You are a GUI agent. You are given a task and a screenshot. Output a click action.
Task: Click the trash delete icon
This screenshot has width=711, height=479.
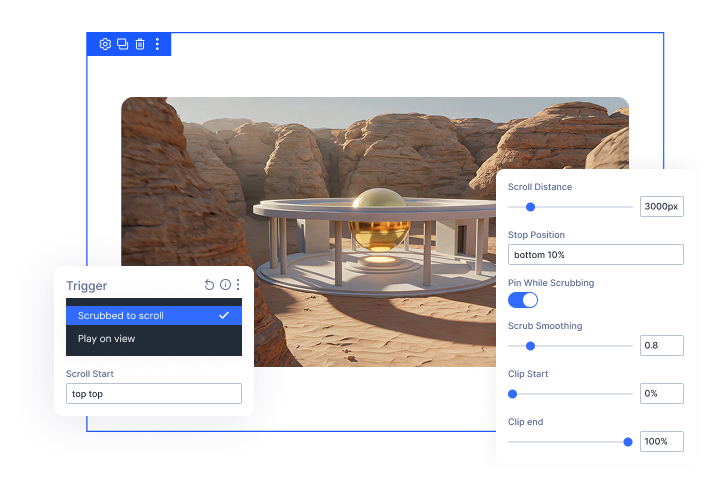[x=140, y=44]
